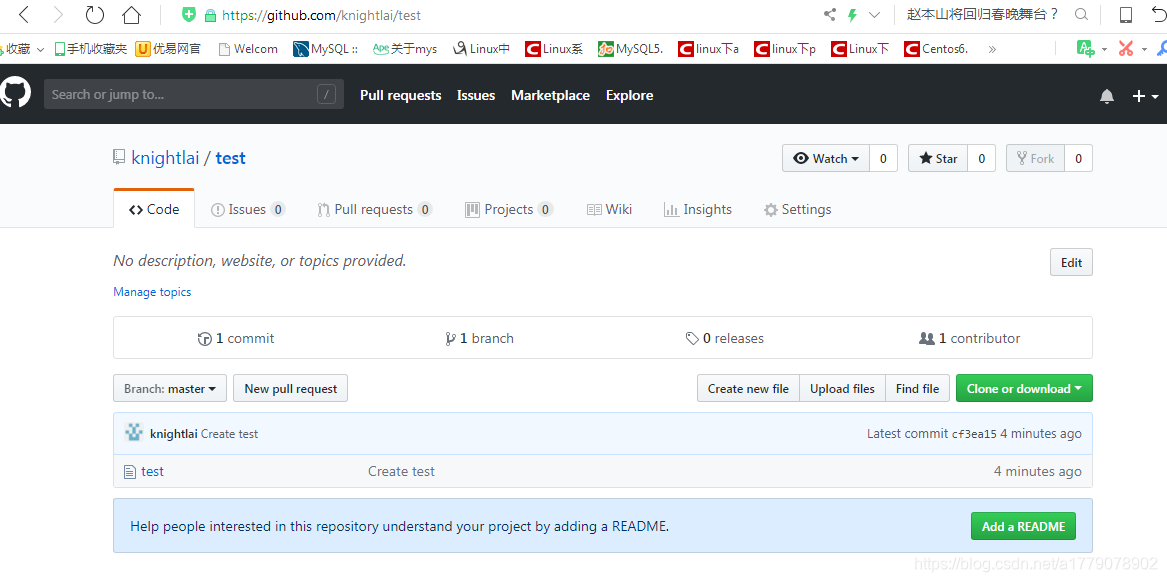The image size is (1167, 582).
Task: Click Add a README button
Action: [1023, 526]
